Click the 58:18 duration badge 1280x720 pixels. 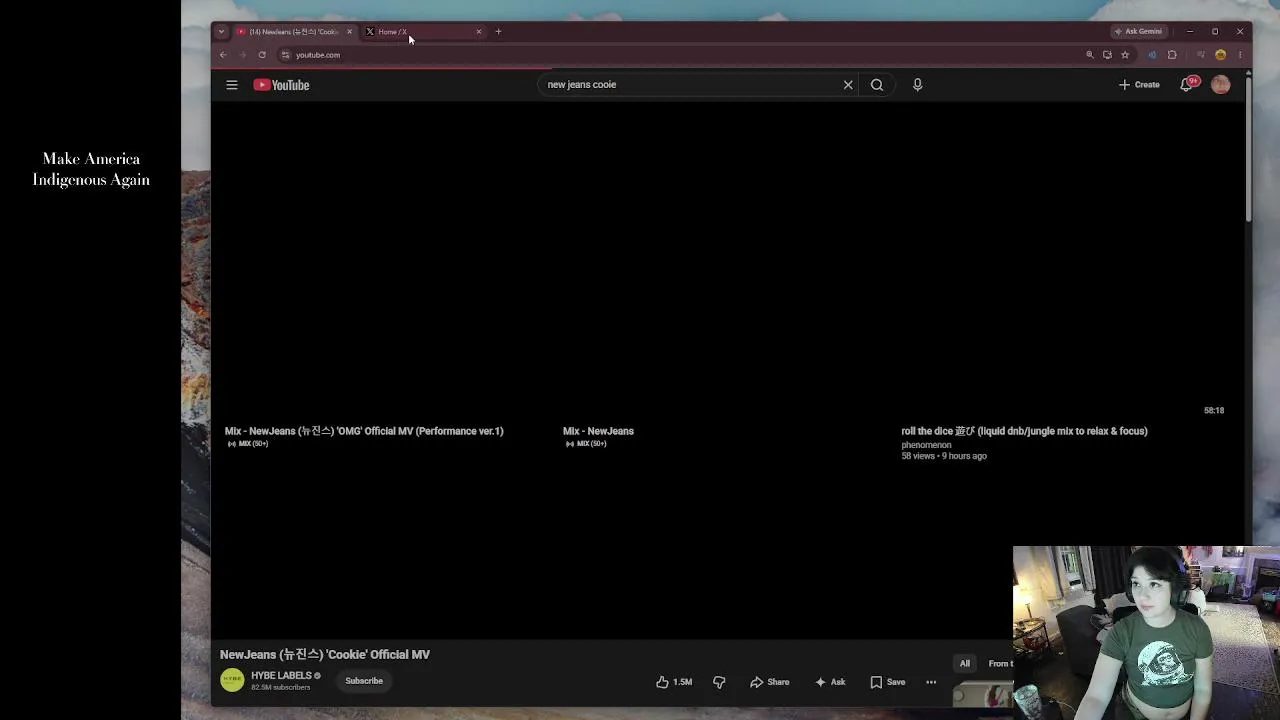pos(1214,411)
